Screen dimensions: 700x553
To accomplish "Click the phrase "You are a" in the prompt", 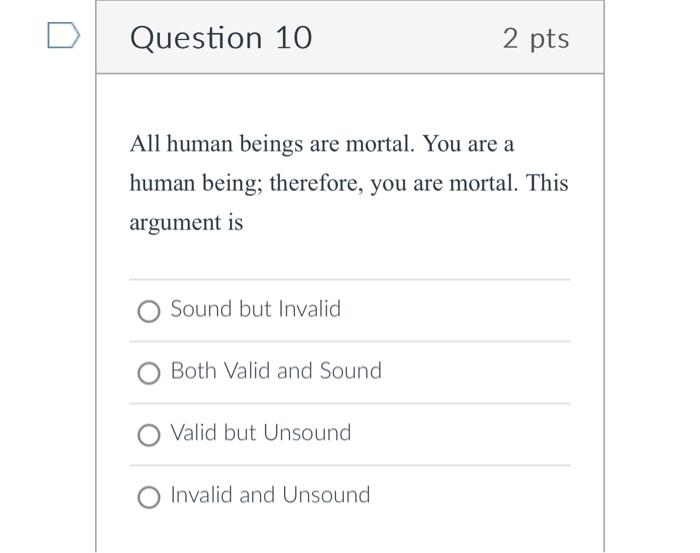I will [x=468, y=144].
